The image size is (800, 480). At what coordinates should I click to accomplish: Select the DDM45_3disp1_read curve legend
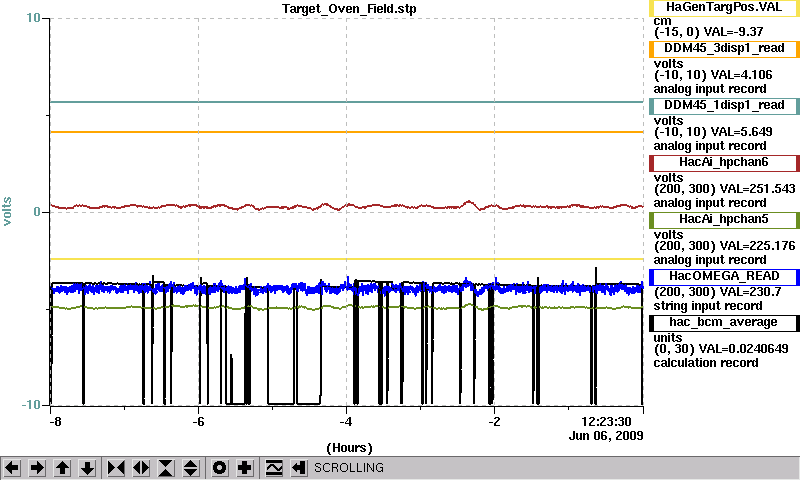pyautogui.click(x=724, y=48)
